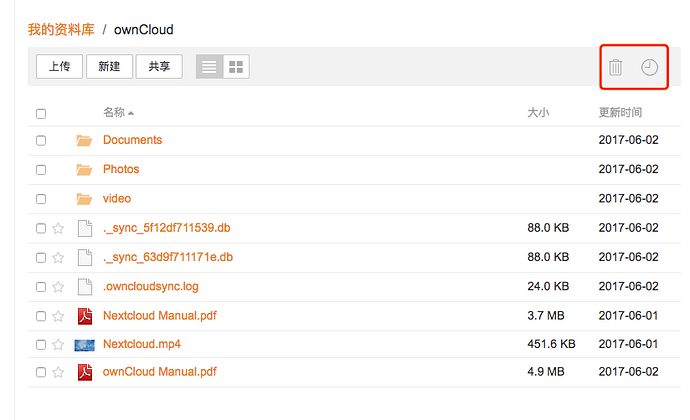
Task: Sort by 名称 column arrow
Action: point(131,114)
